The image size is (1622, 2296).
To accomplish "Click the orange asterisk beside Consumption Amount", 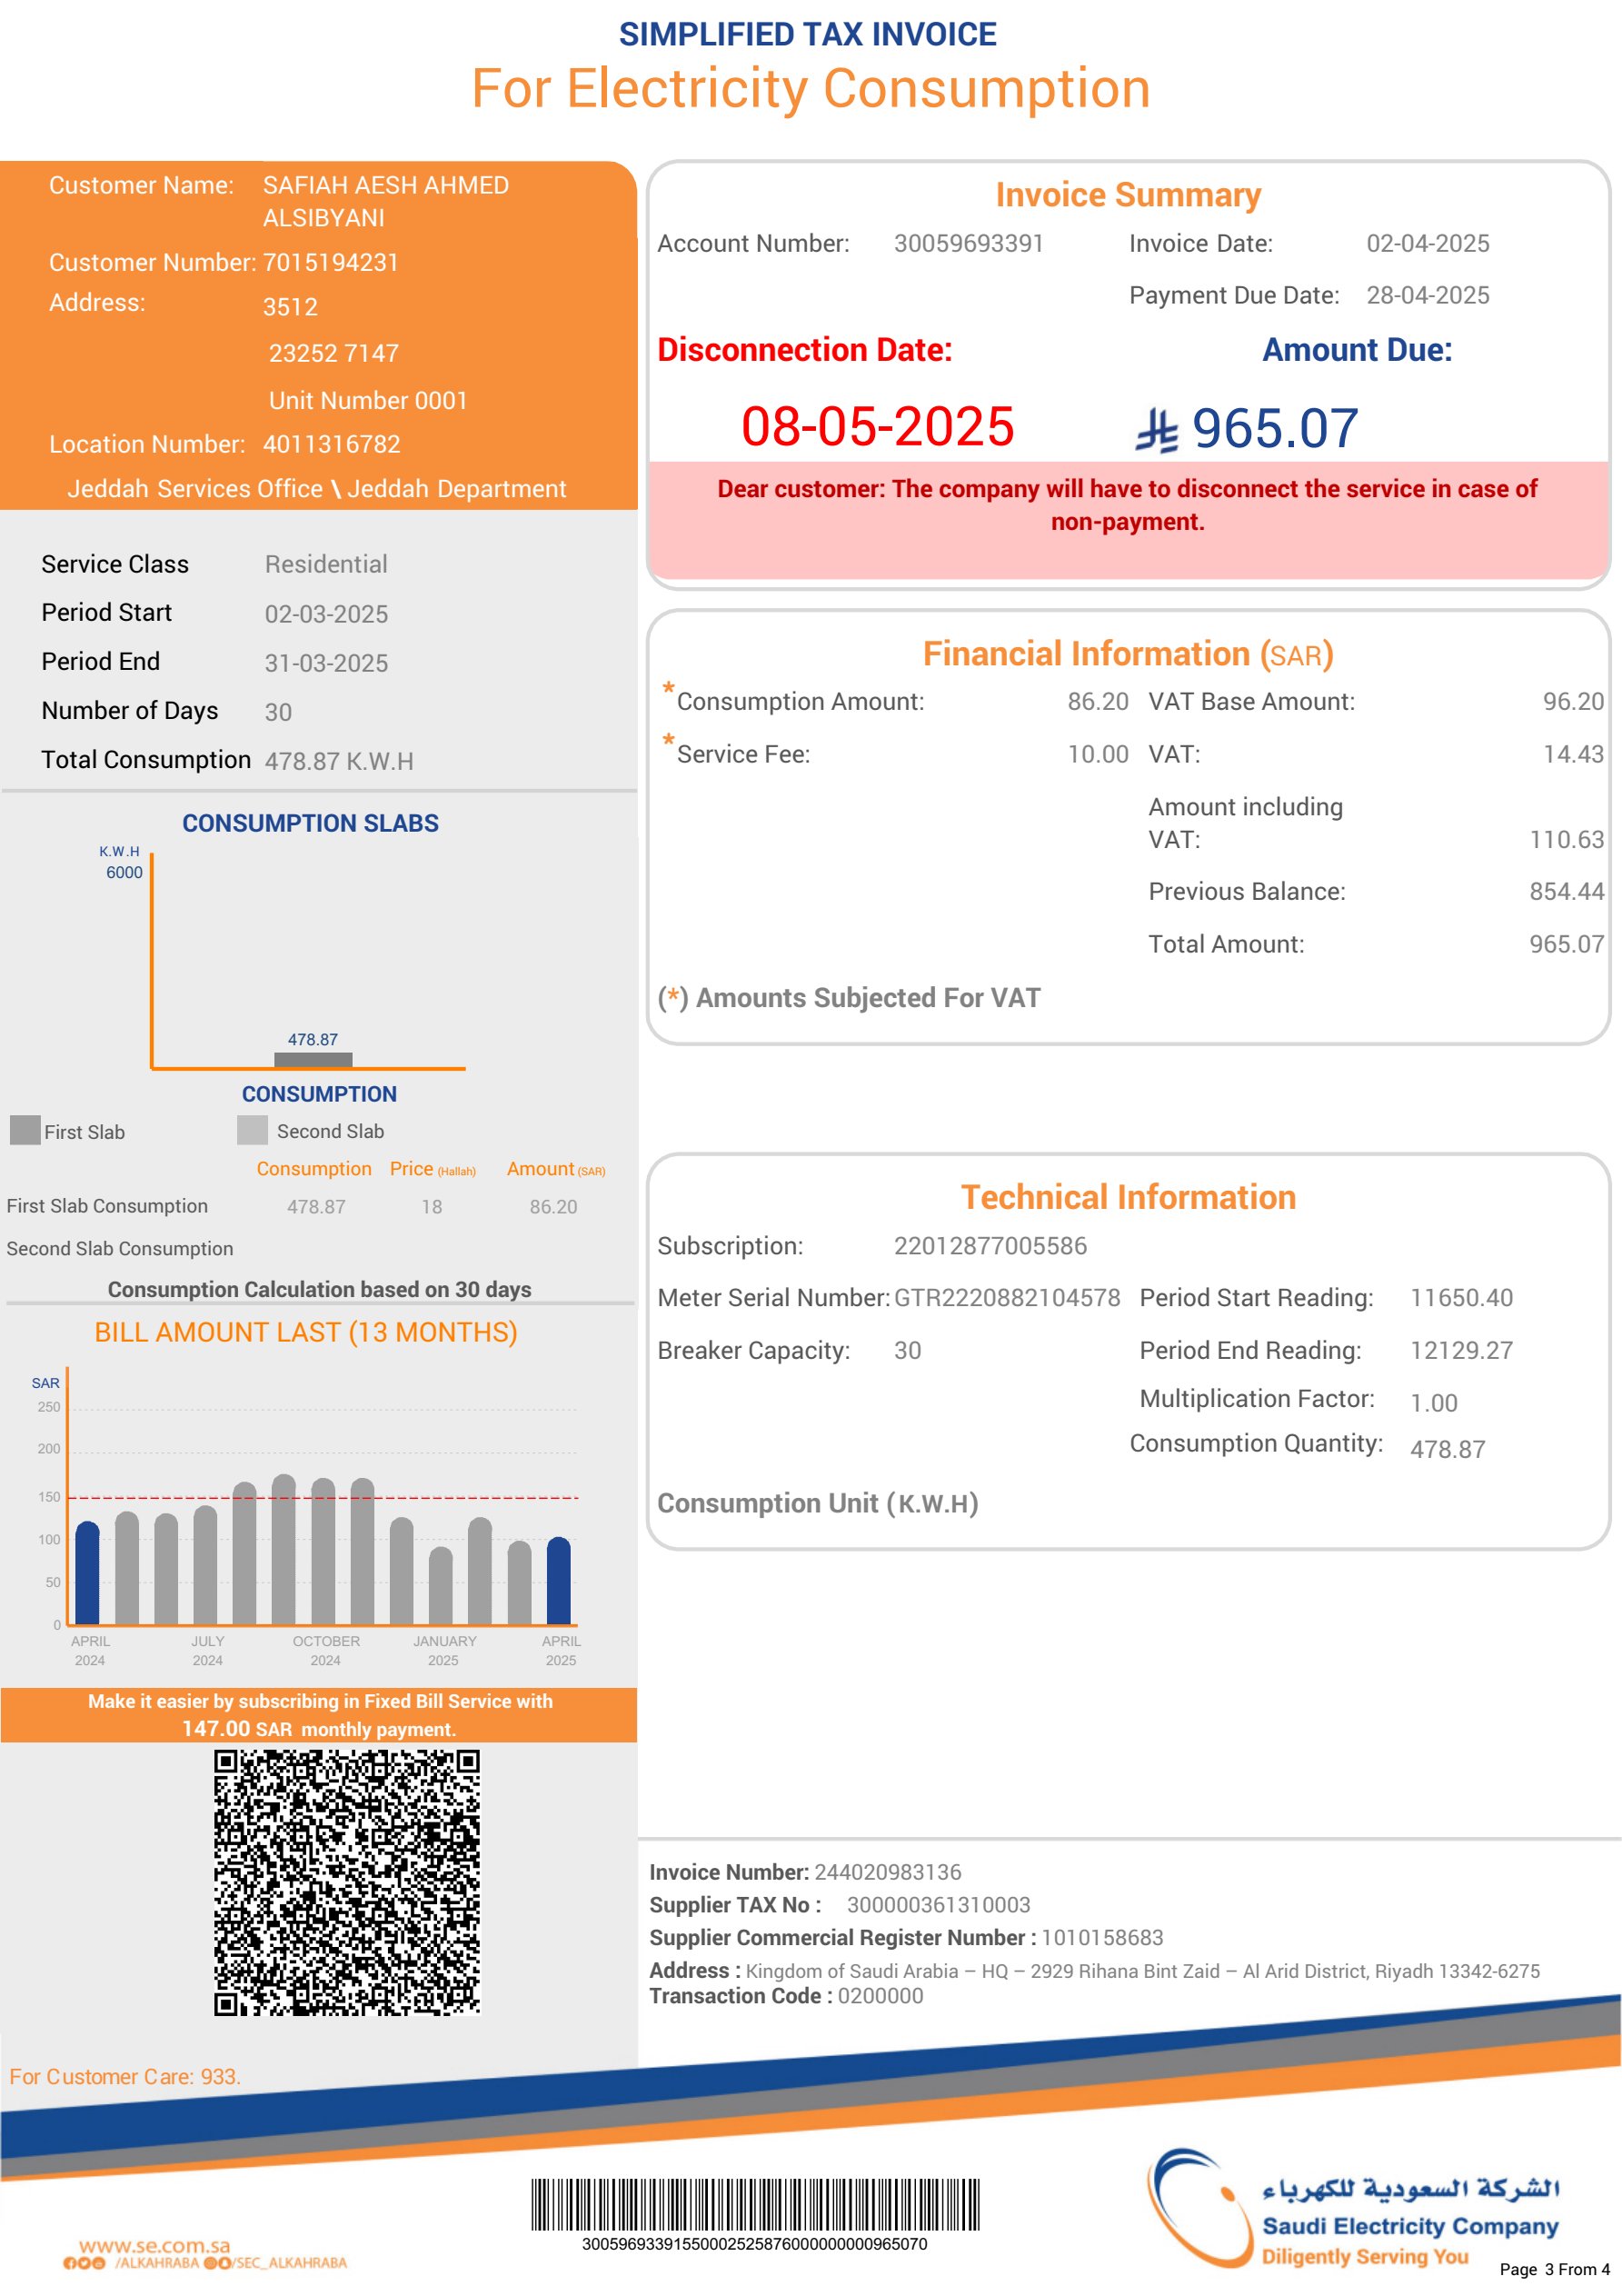I will [668, 689].
